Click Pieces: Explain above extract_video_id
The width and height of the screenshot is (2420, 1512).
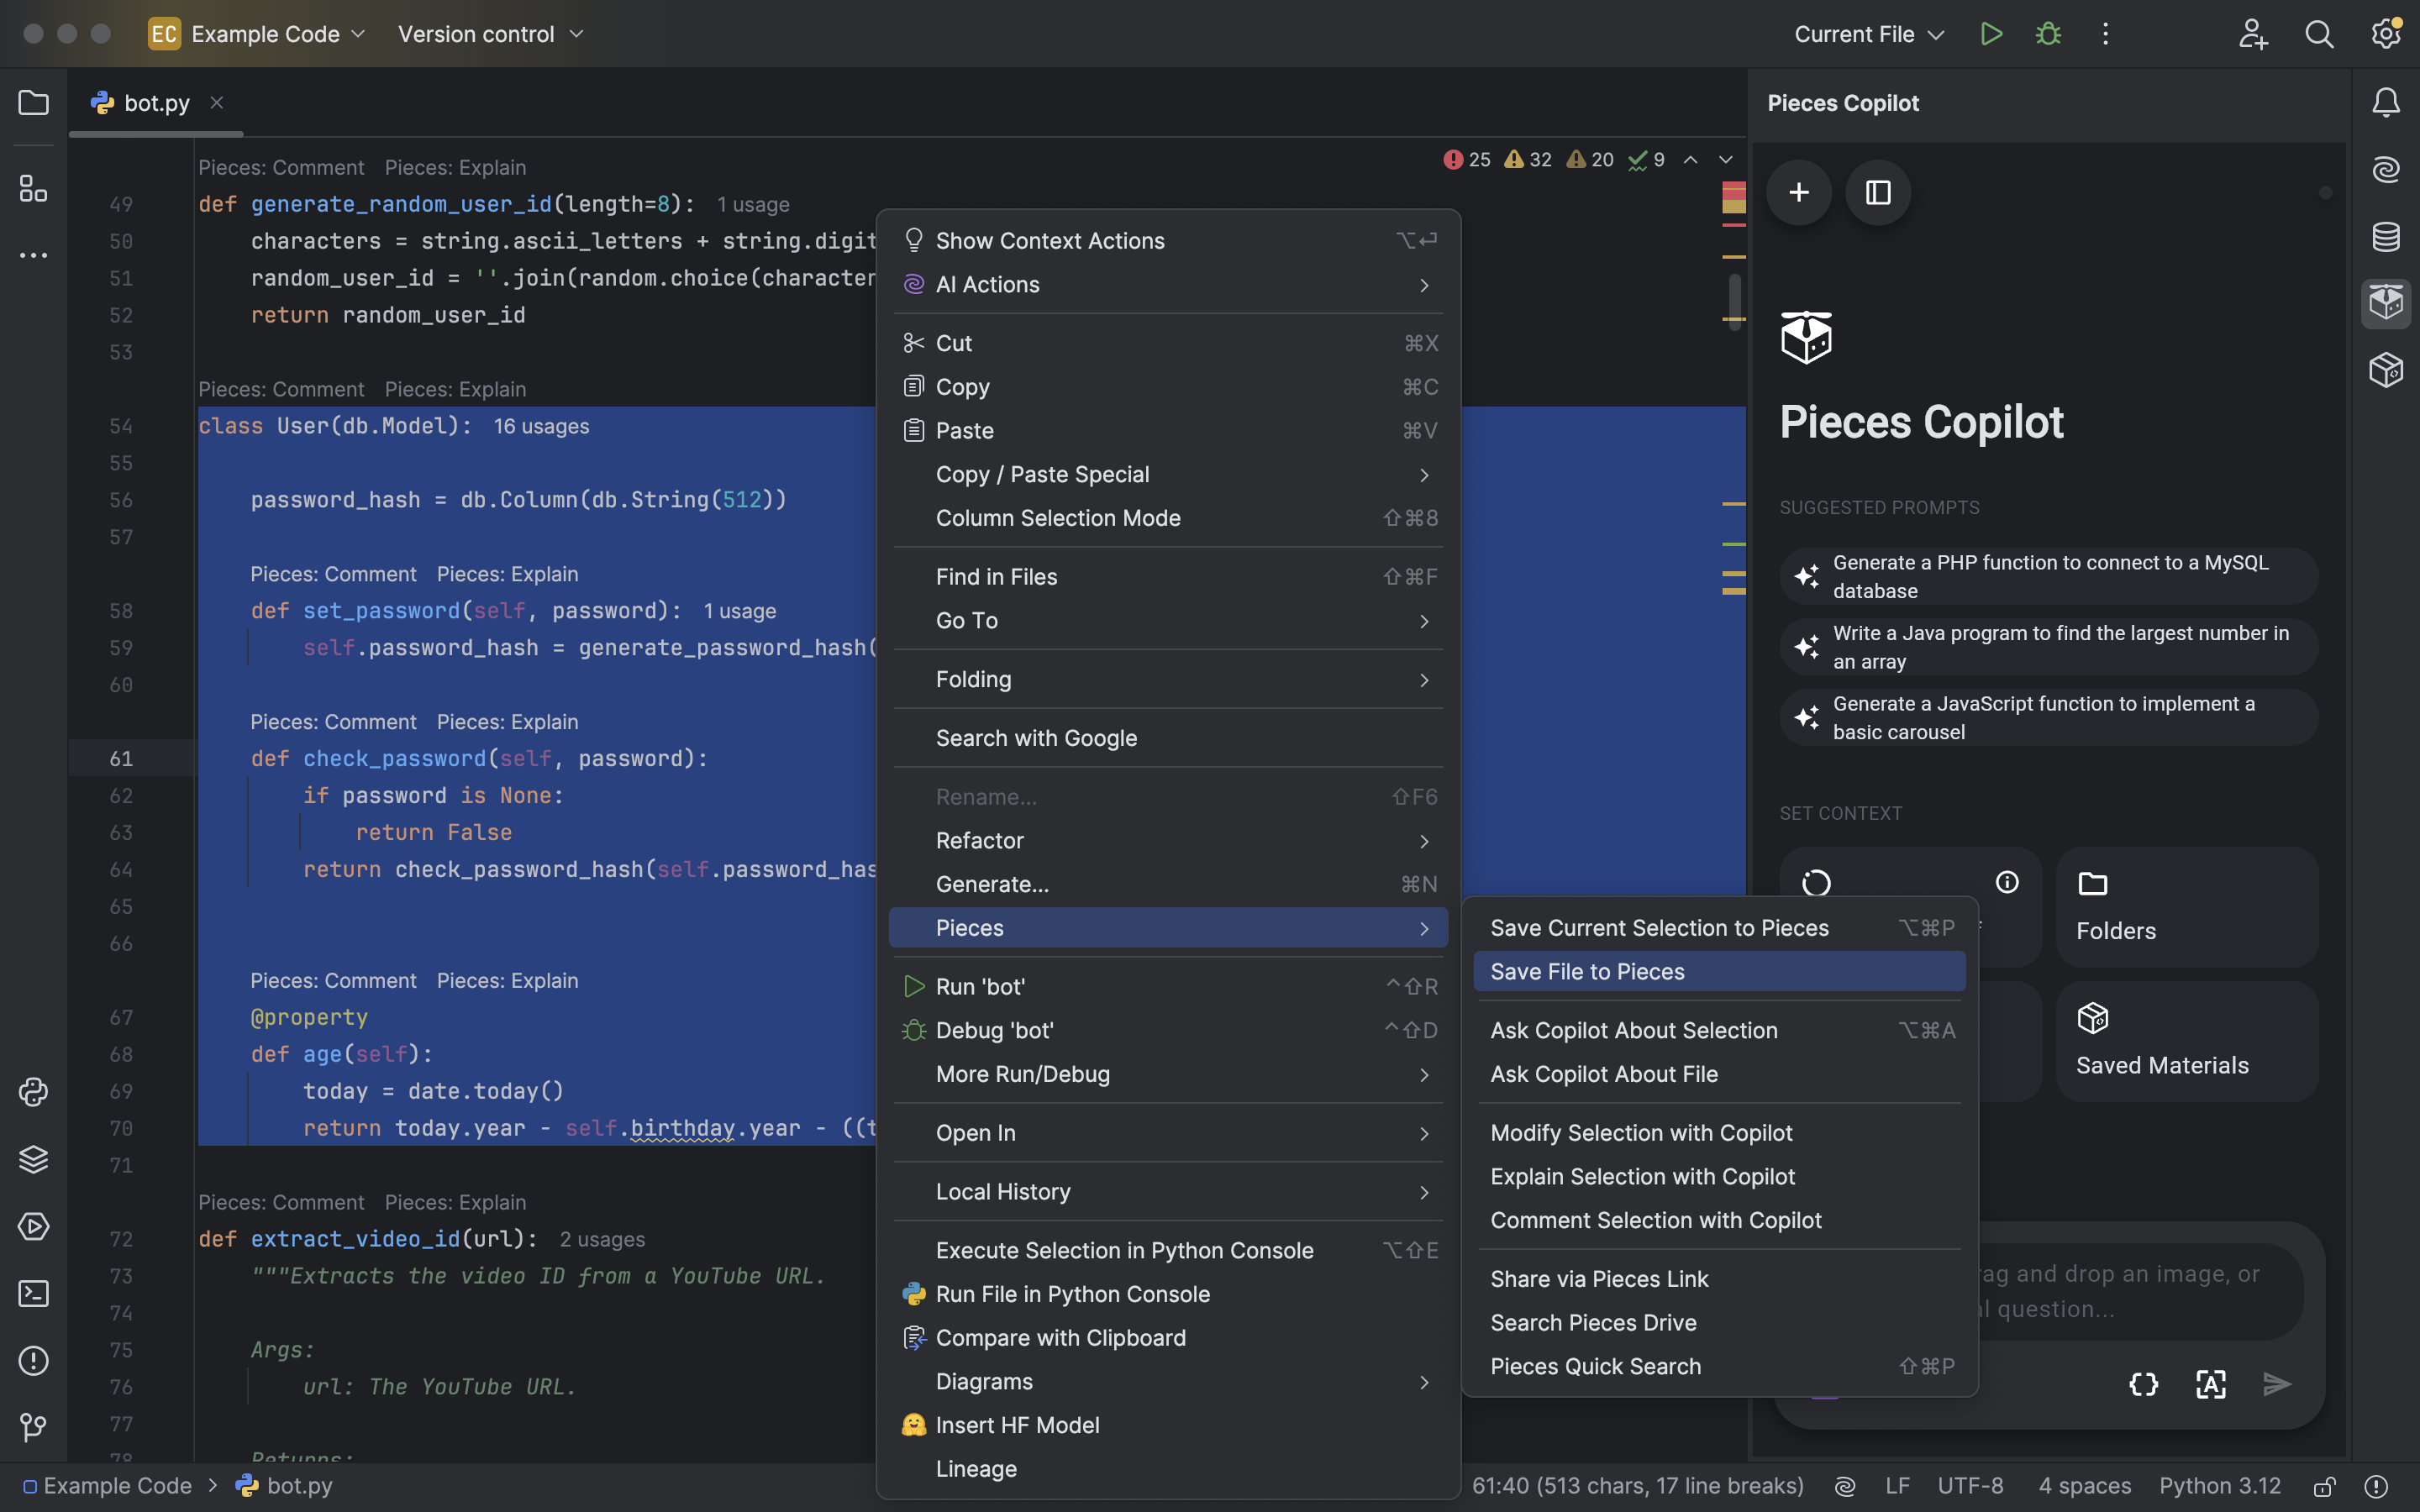pos(455,1202)
